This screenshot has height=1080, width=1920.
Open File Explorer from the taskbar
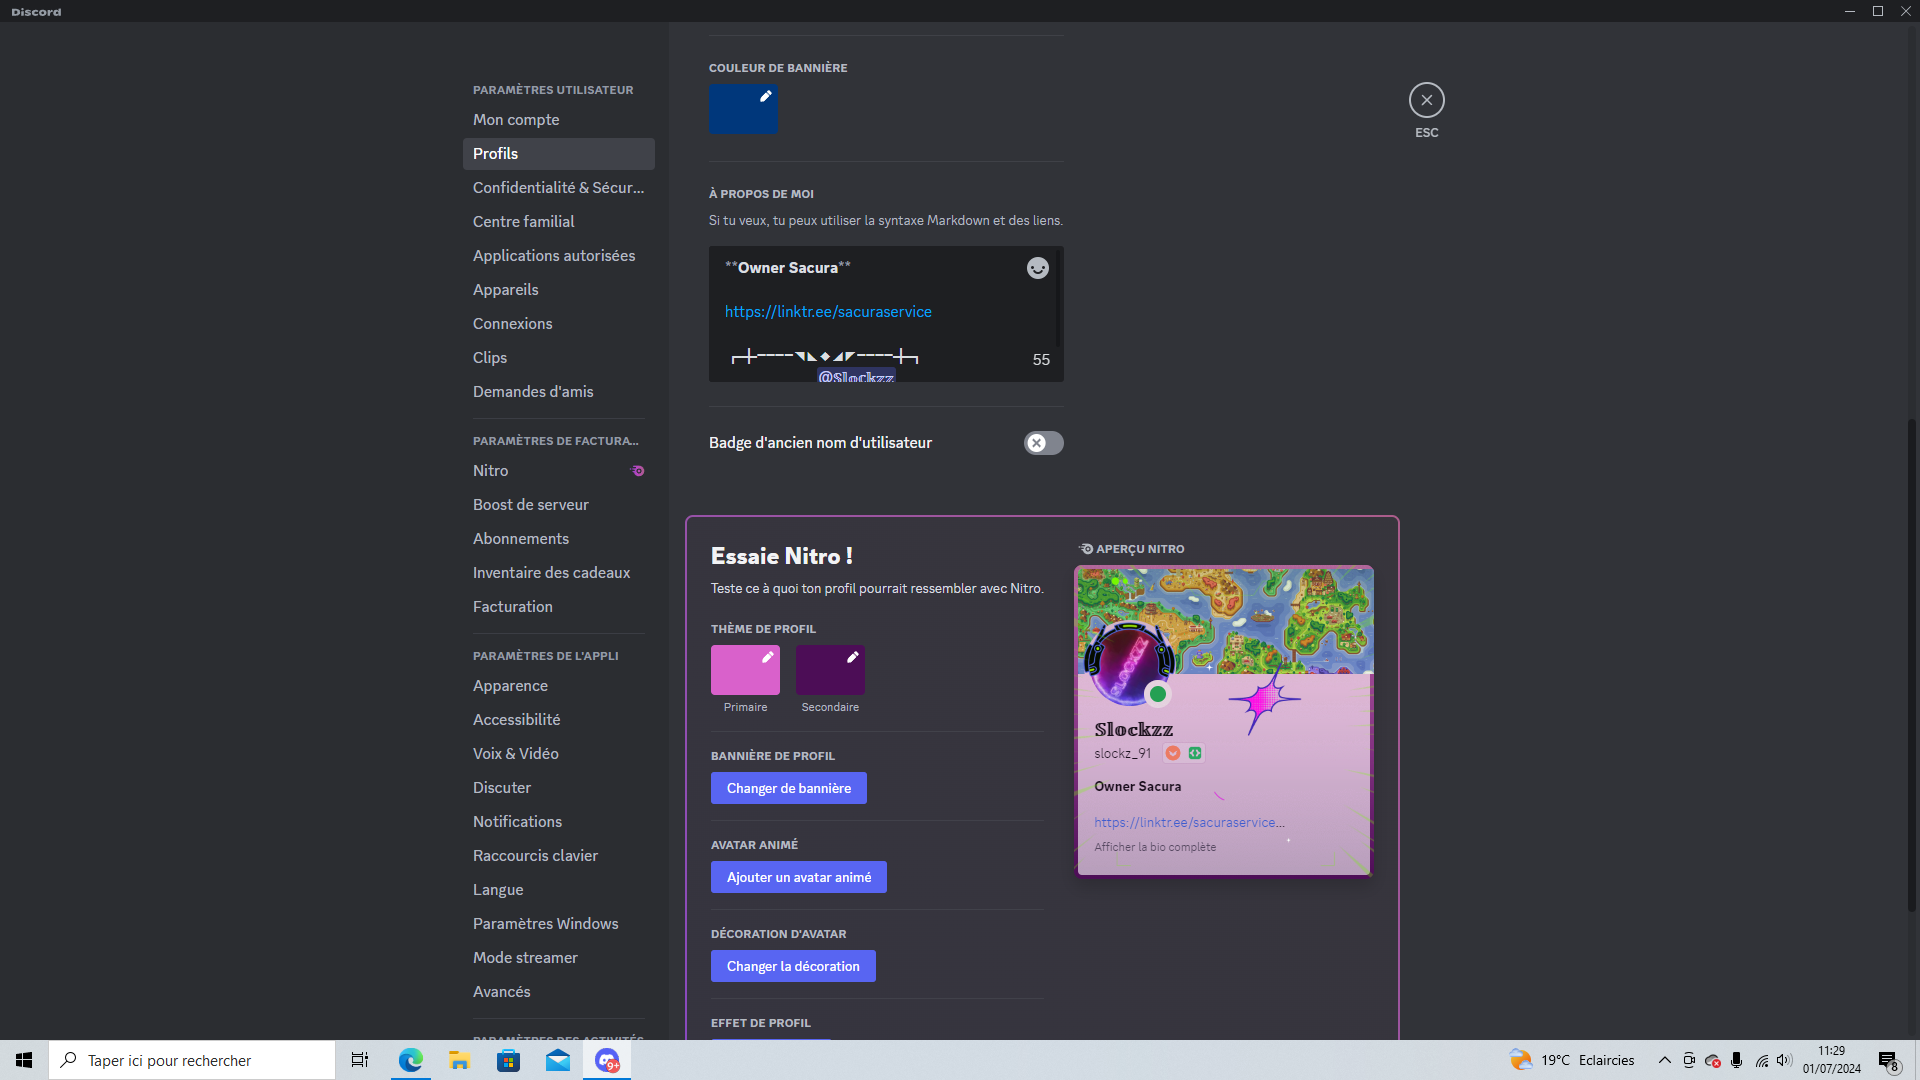pyautogui.click(x=459, y=1060)
